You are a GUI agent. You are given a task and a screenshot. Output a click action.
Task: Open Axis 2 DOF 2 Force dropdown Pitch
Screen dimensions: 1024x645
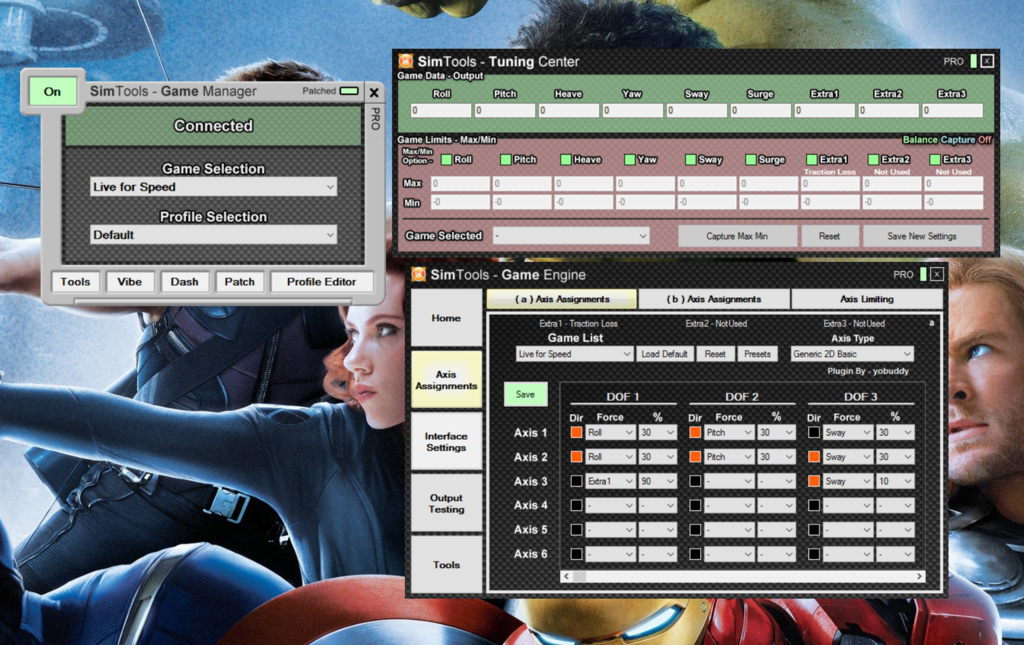click(x=729, y=456)
